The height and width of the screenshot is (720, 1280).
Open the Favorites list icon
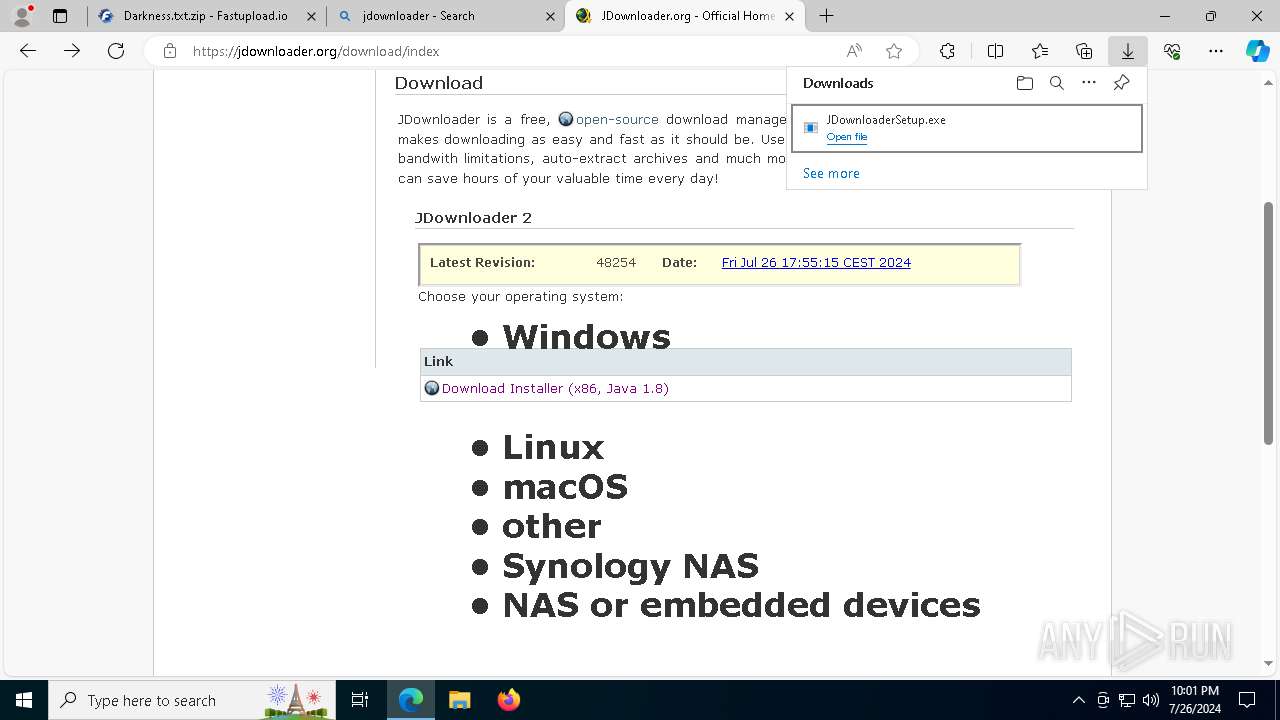(1040, 51)
